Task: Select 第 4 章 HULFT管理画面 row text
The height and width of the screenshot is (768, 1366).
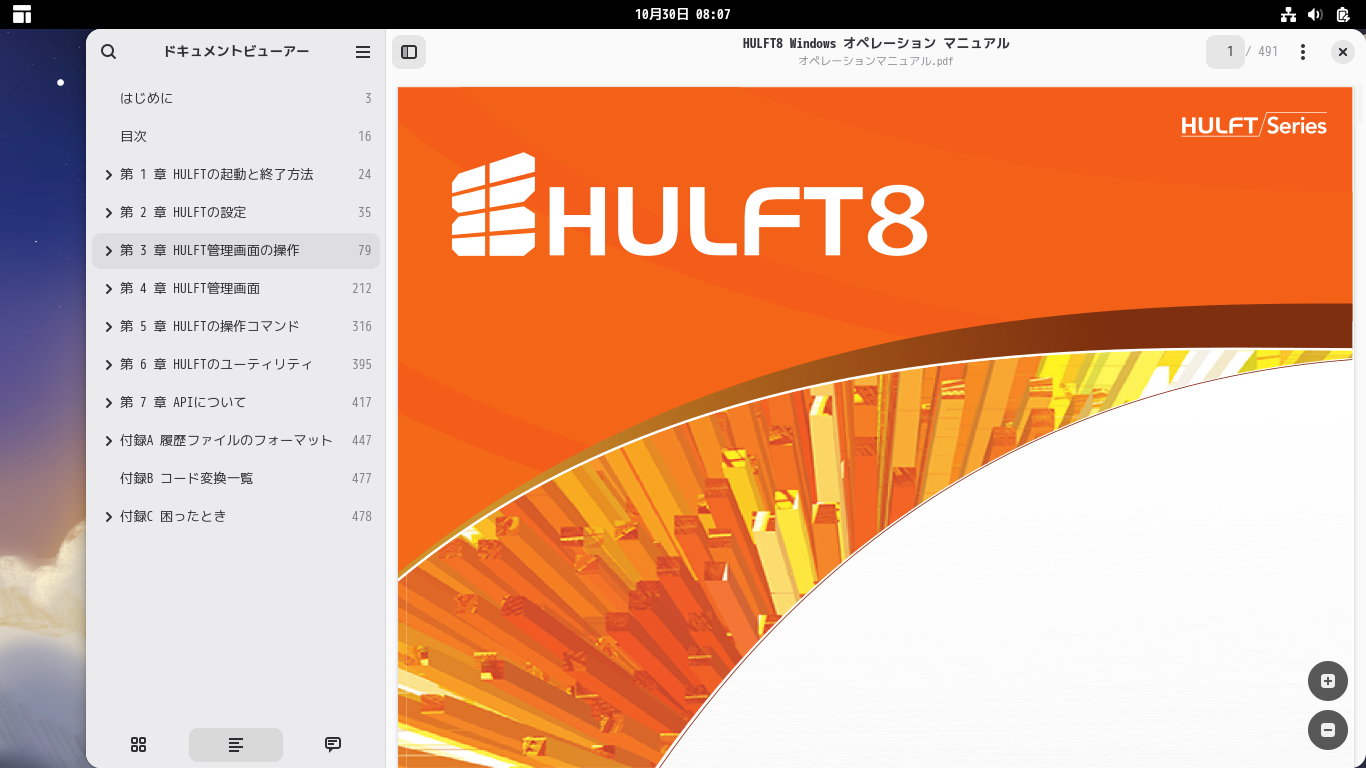Action: click(190, 288)
